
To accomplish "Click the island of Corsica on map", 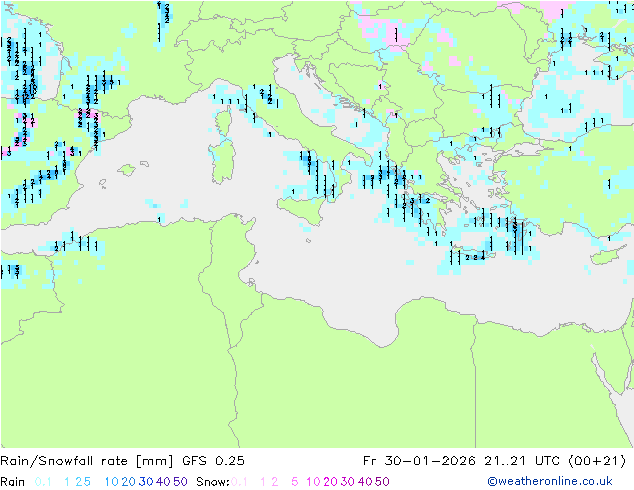I will point(223,123).
